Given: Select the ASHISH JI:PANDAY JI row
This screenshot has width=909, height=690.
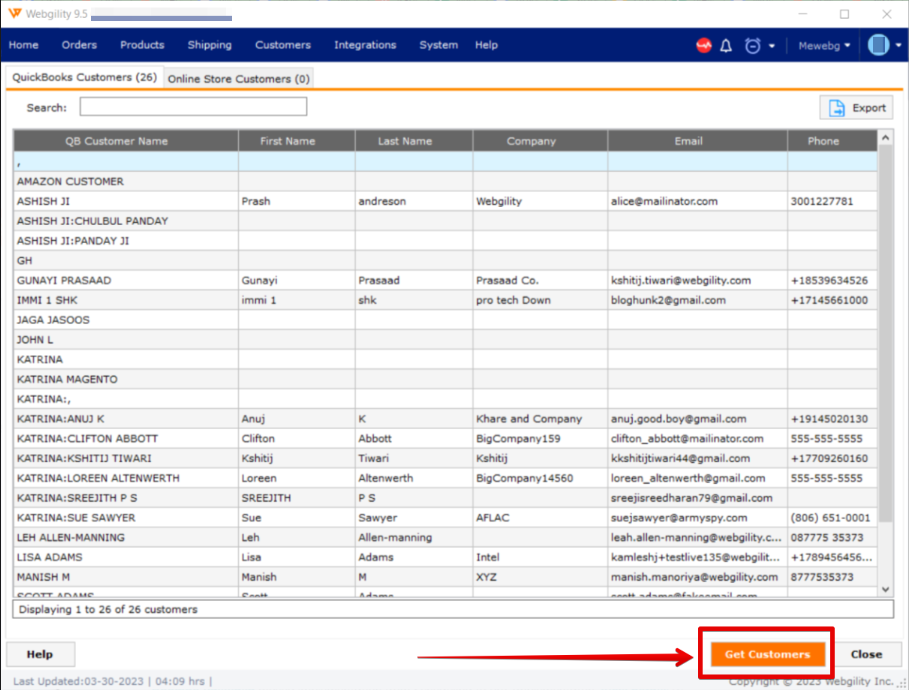Looking at the screenshot, I should pyautogui.click(x=445, y=241).
